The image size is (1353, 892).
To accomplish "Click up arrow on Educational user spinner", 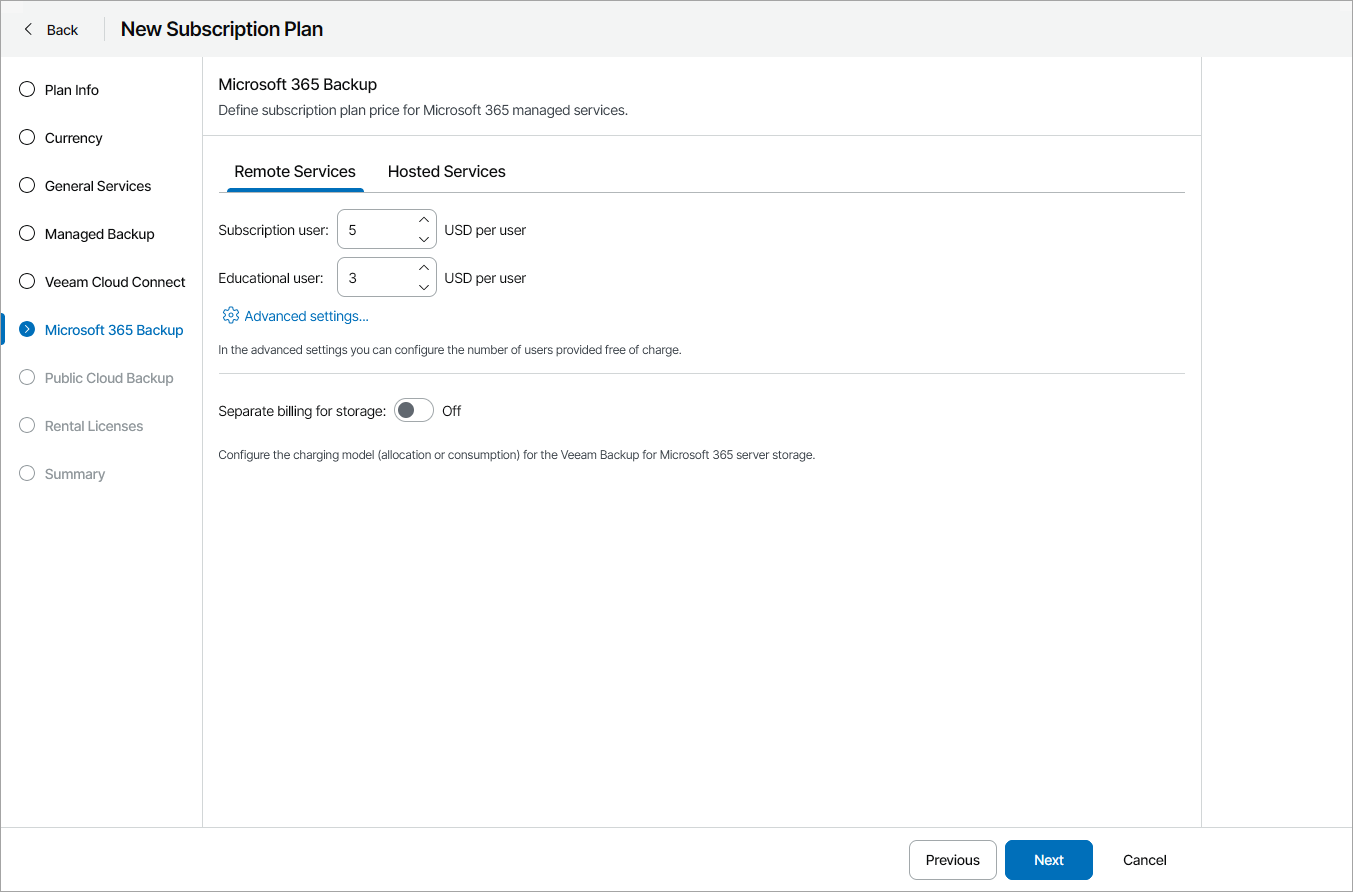I will [423, 268].
